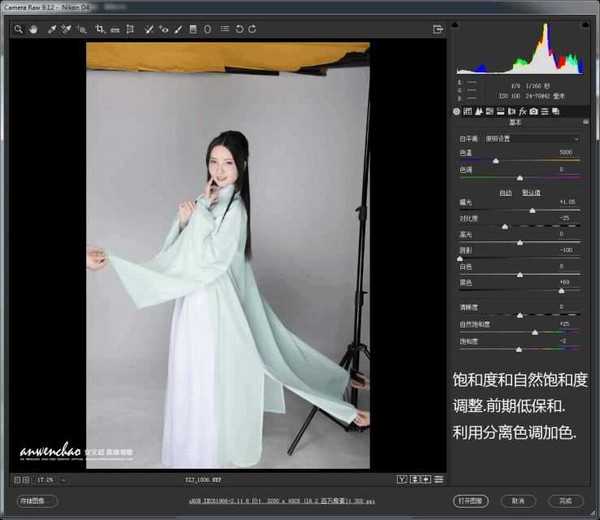
Task: Click the 曝光 exposure slider handle
Action: coord(532,211)
